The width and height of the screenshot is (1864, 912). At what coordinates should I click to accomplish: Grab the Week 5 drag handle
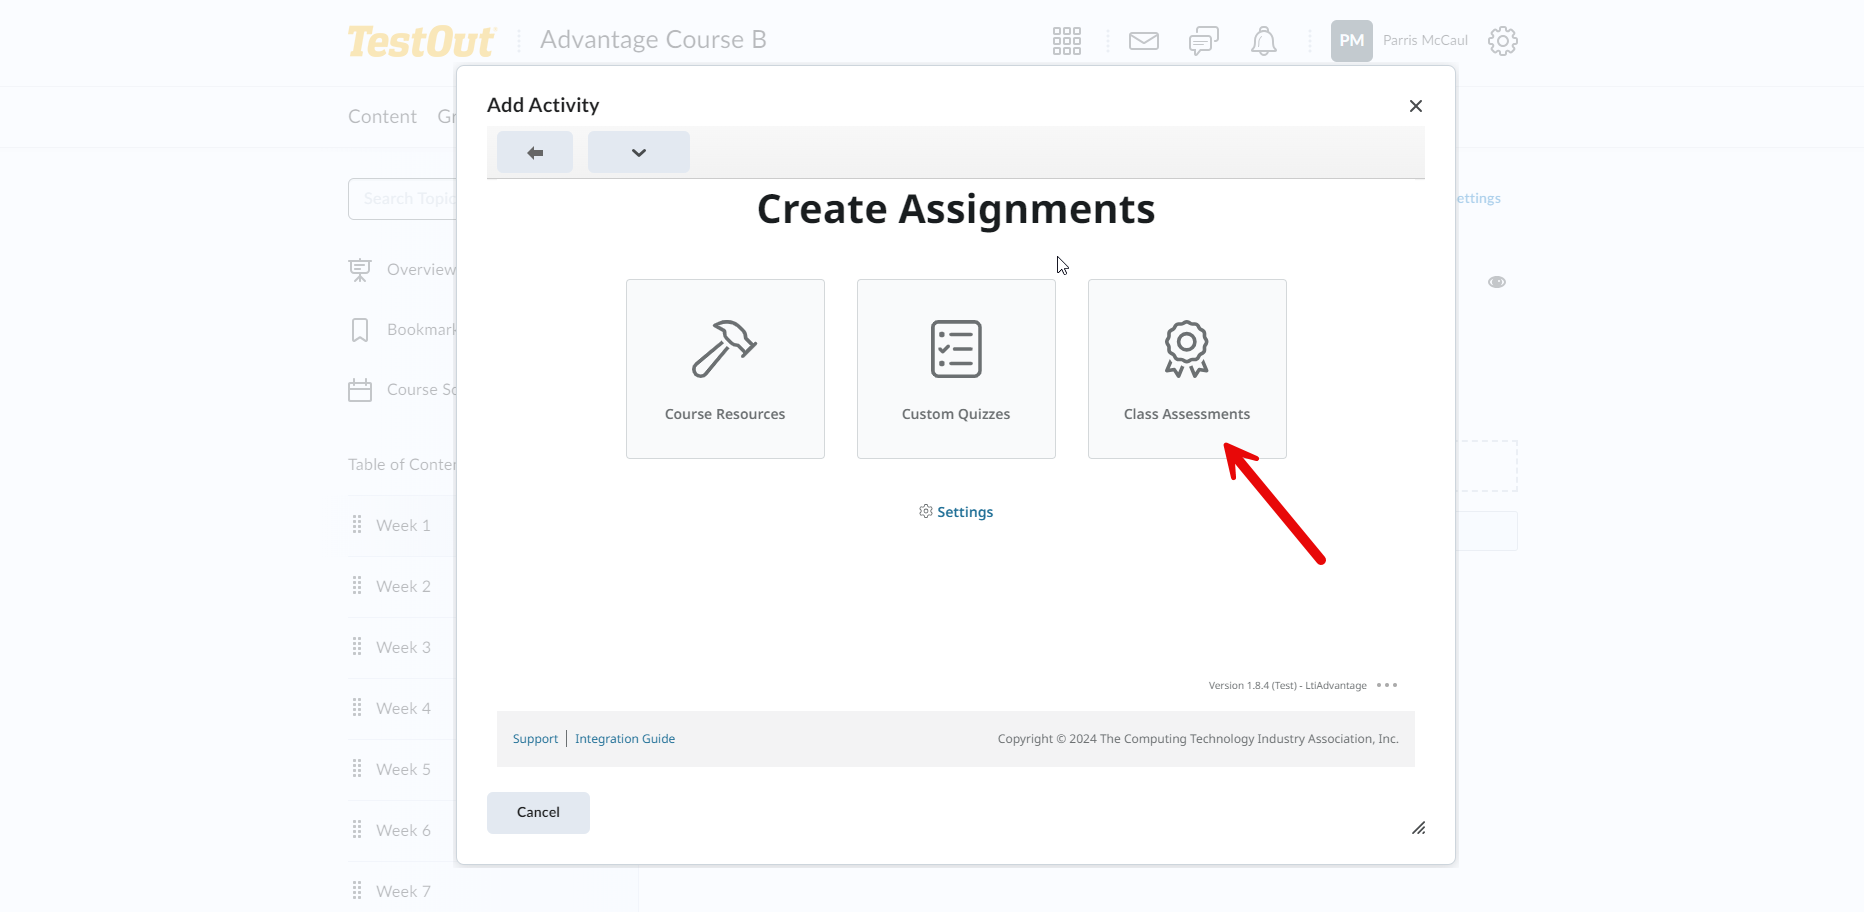point(357,769)
